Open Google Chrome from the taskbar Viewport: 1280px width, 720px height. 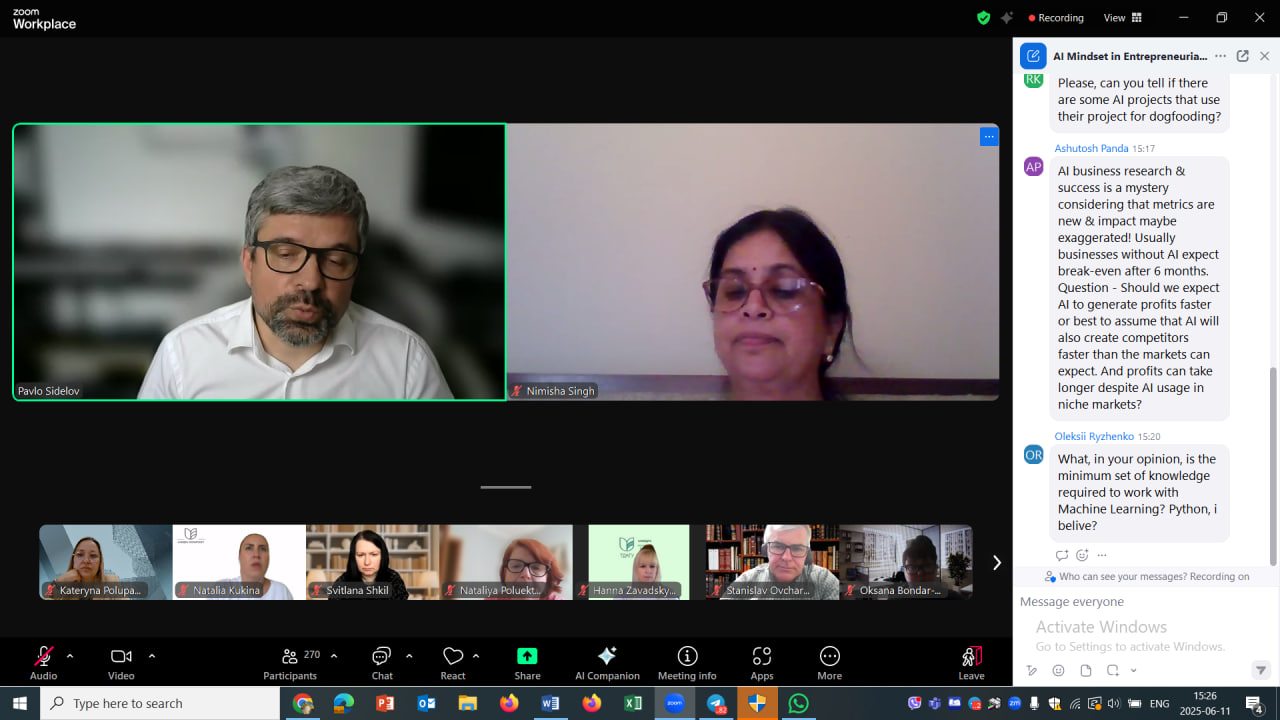302,703
